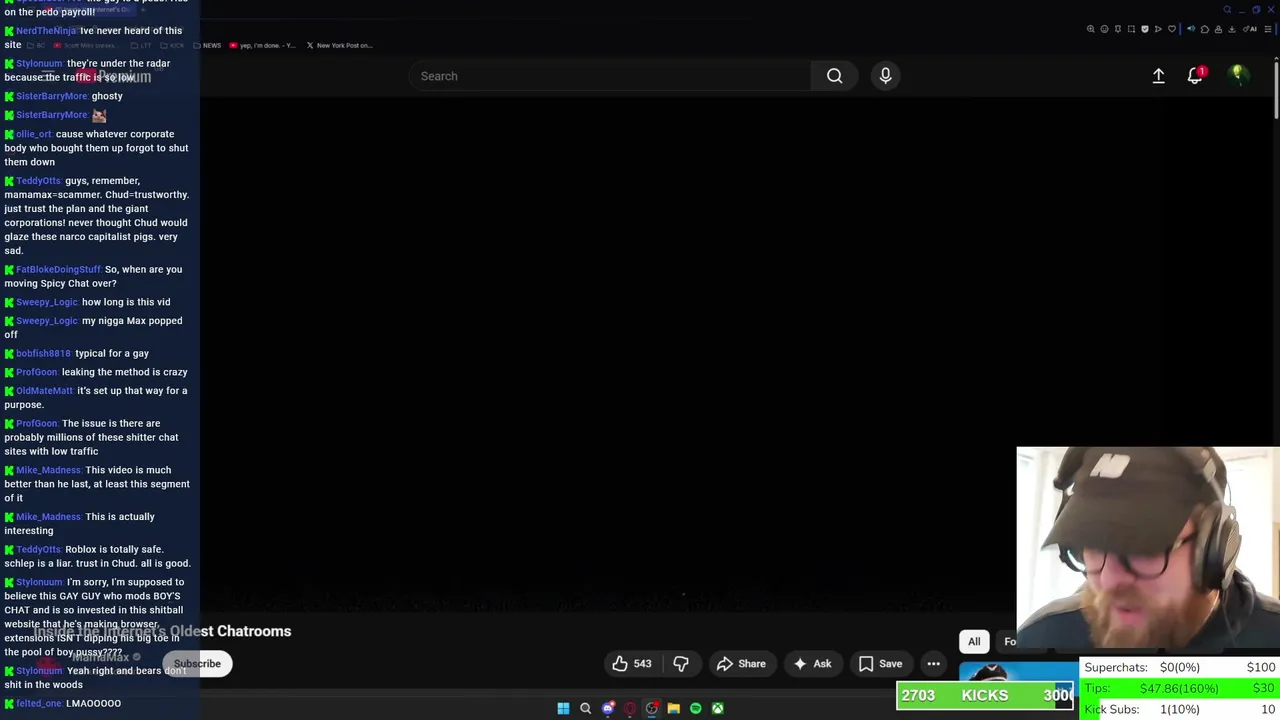Click username SisterBarryMore before 'ghosty'

pyautogui.click(x=52, y=96)
